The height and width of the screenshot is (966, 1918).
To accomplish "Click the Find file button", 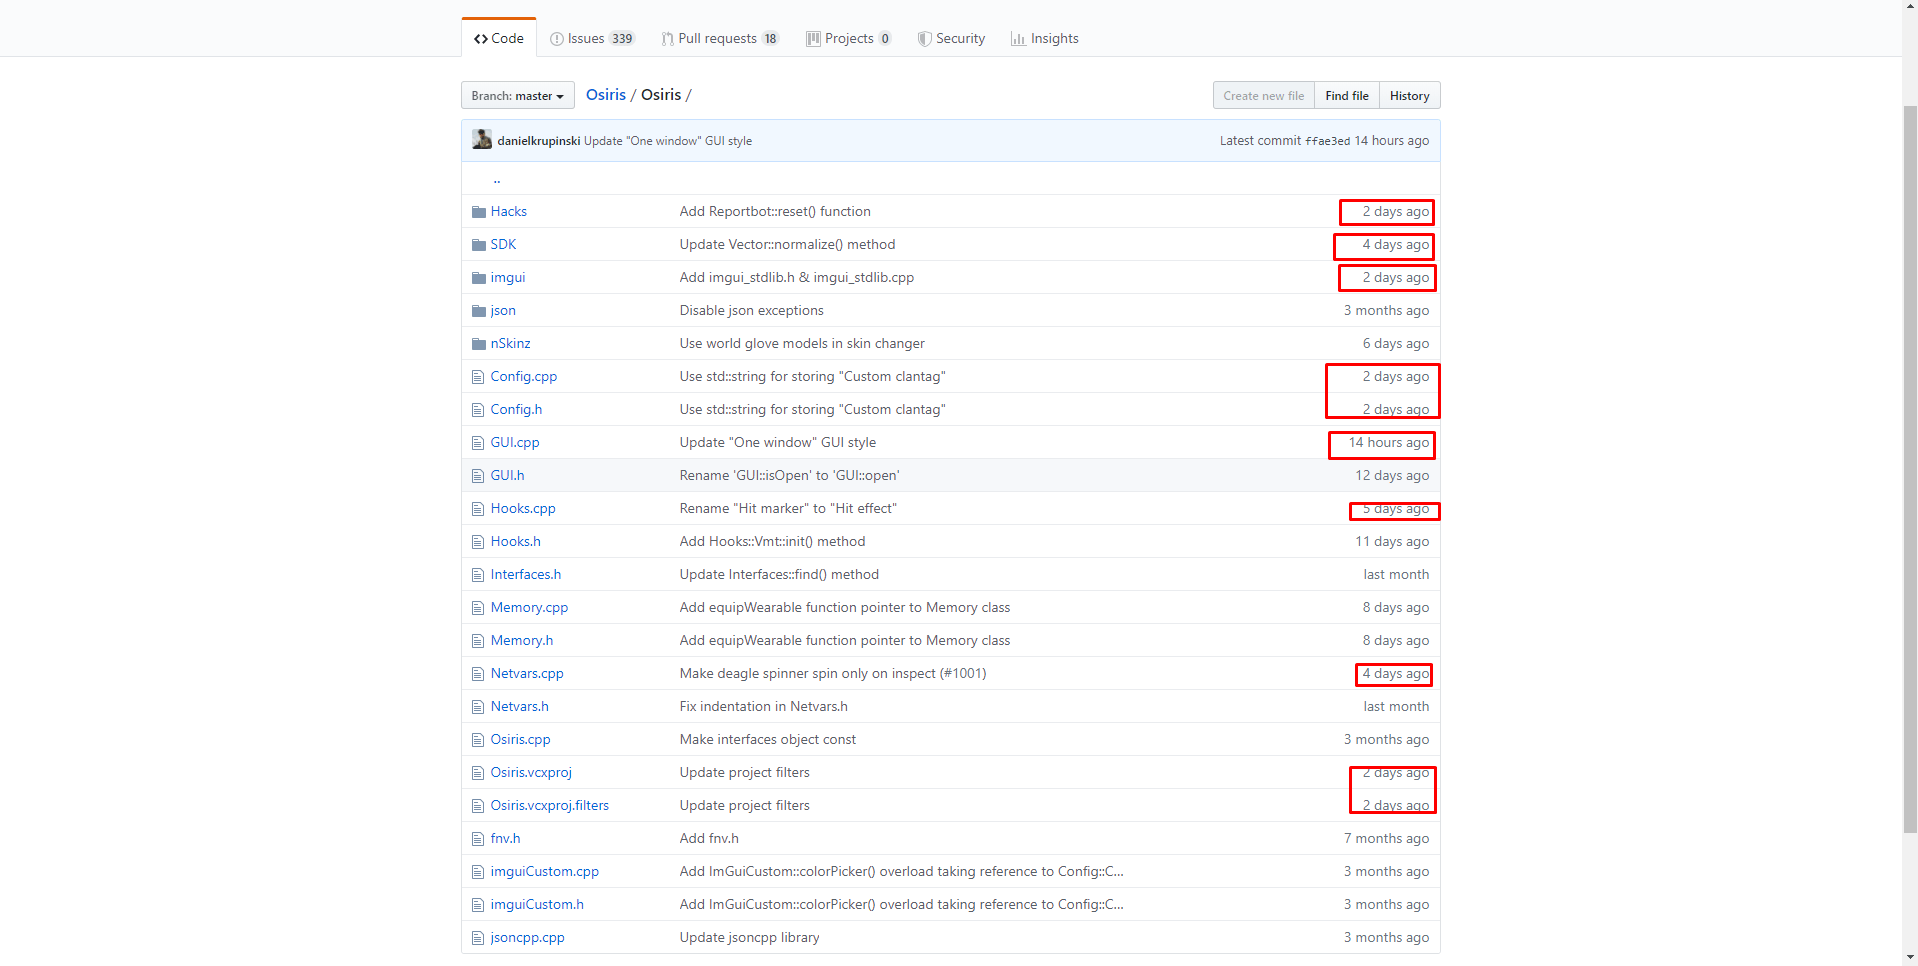I will click(1346, 95).
